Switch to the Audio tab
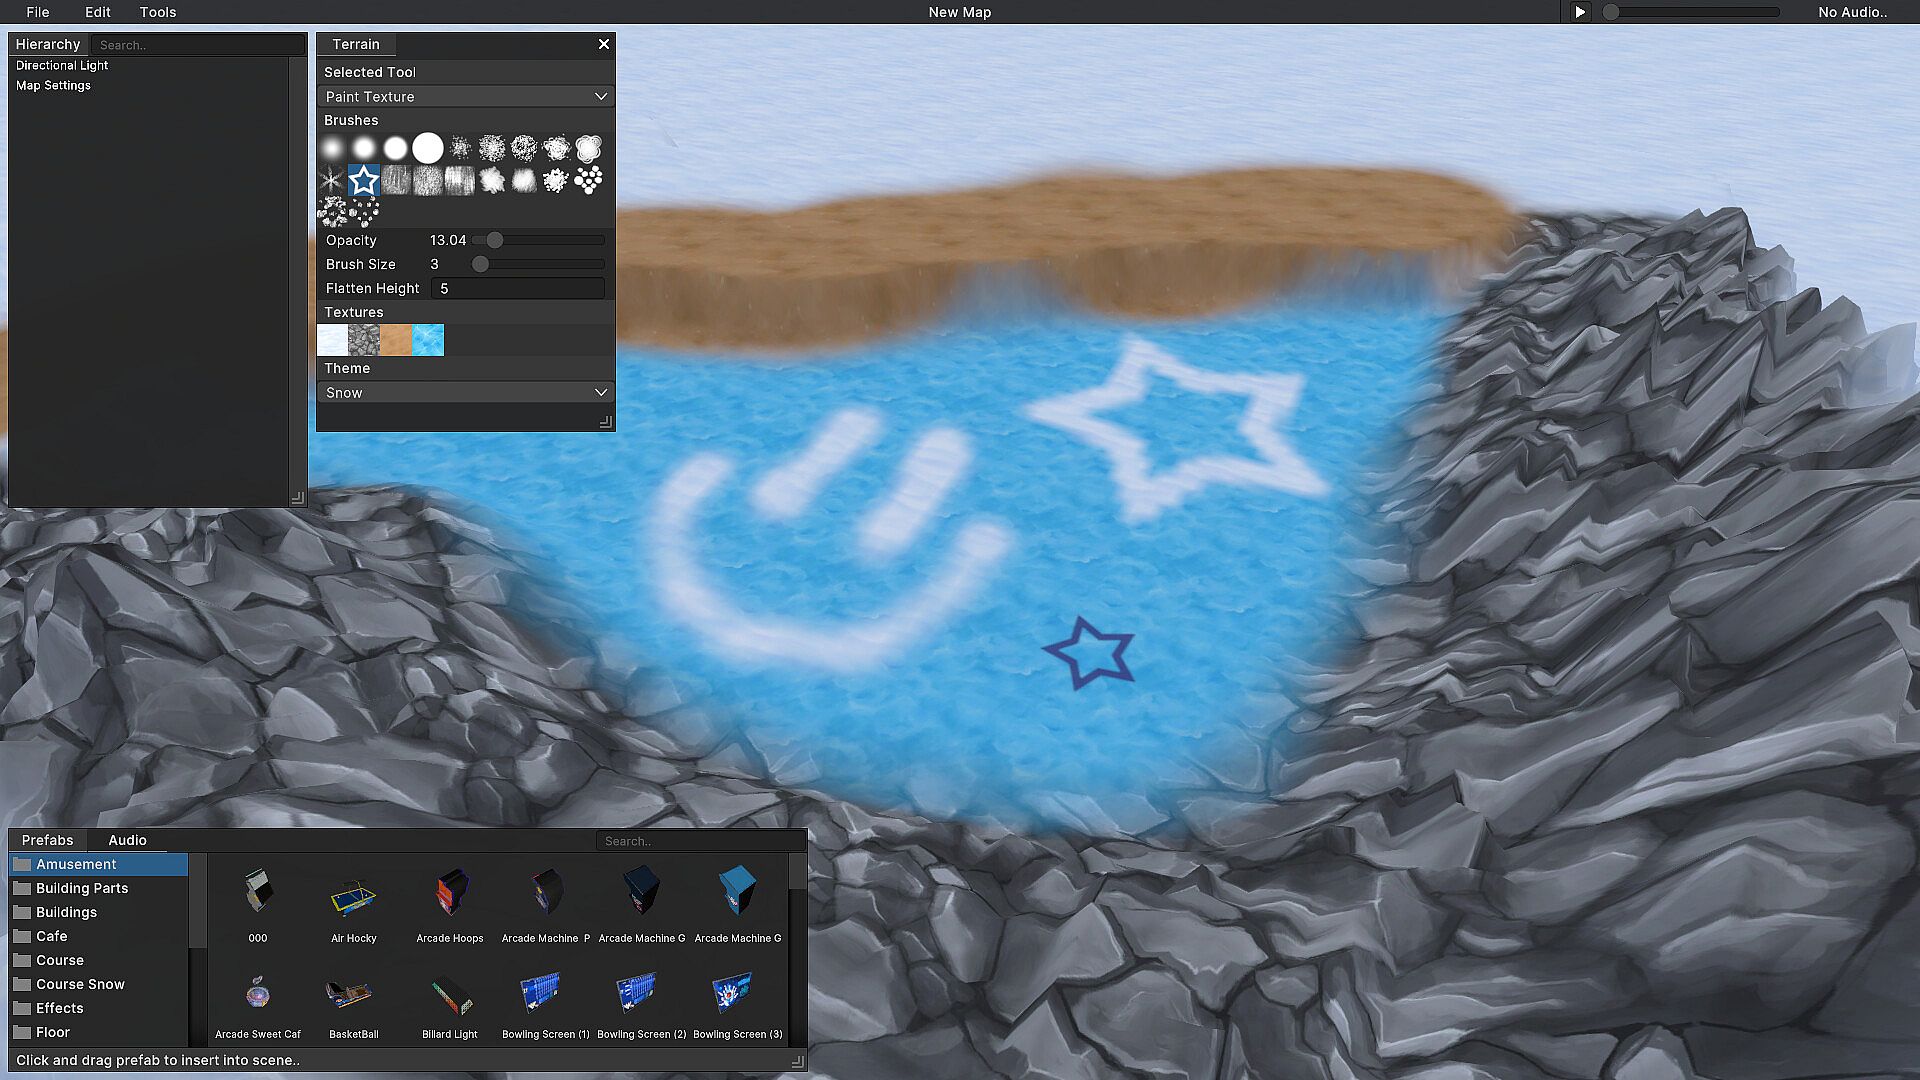The image size is (1920, 1080). tap(127, 840)
